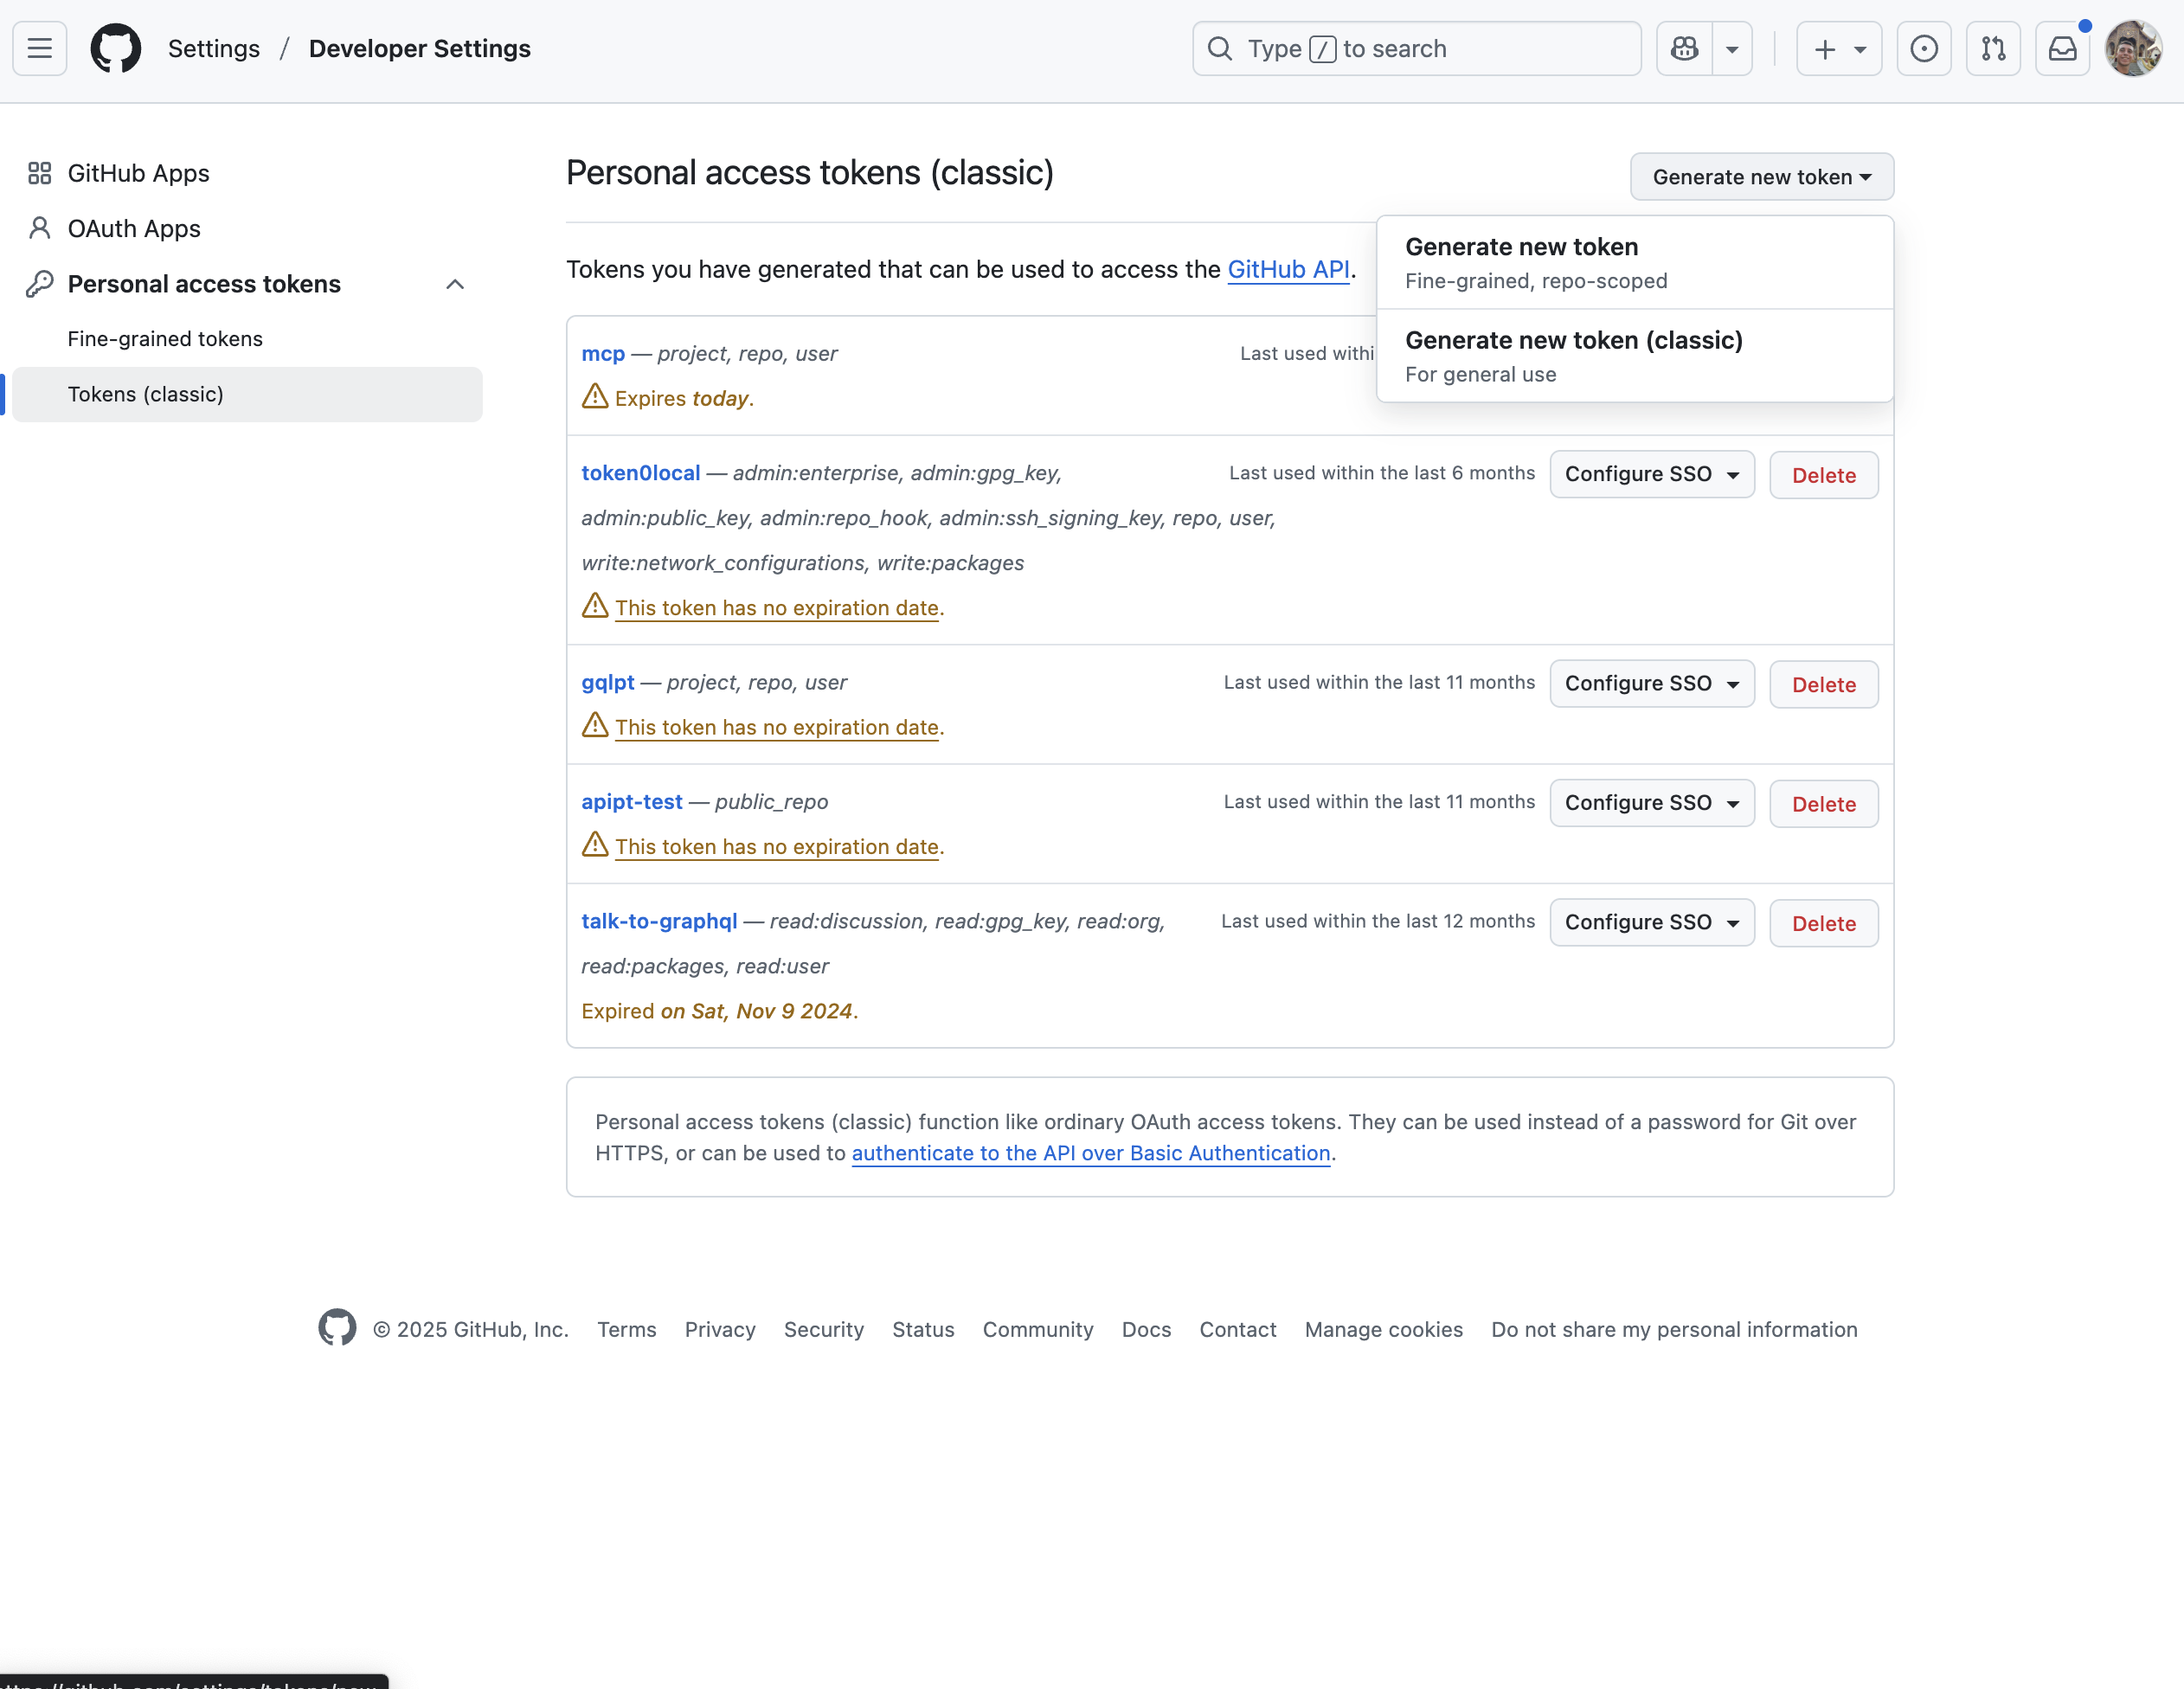Viewport: 2184px width, 1689px height.
Task: Delete the gqlpt token
Action: tap(1823, 684)
